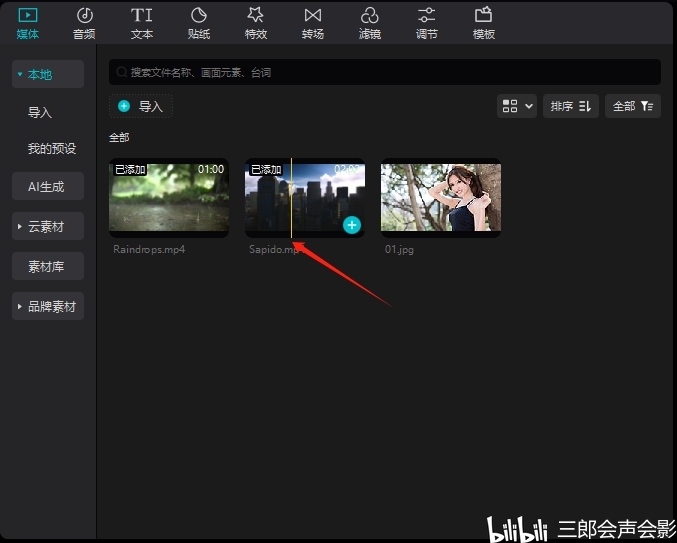Click the 01:00 duration on Raindrops clip
Image resolution: width=677 pixels, height=543 pixels.
211,169
